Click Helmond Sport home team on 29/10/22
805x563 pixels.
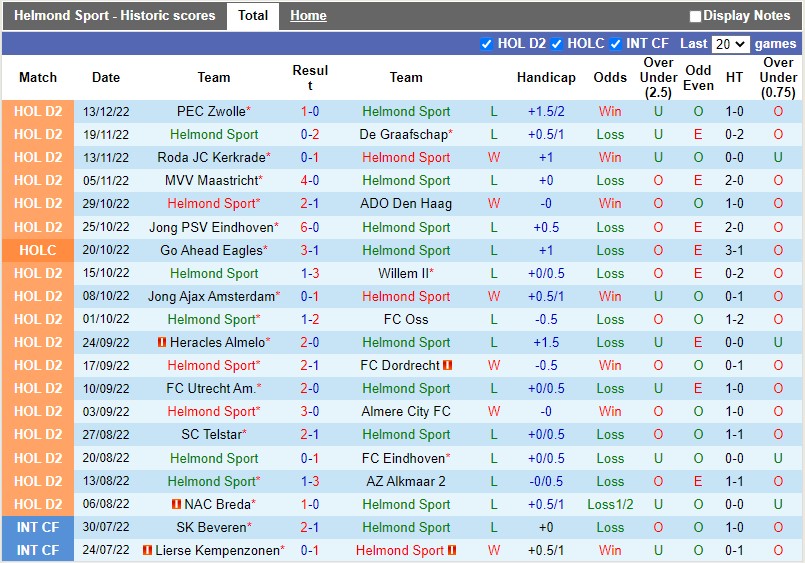[x=212, y=204]
